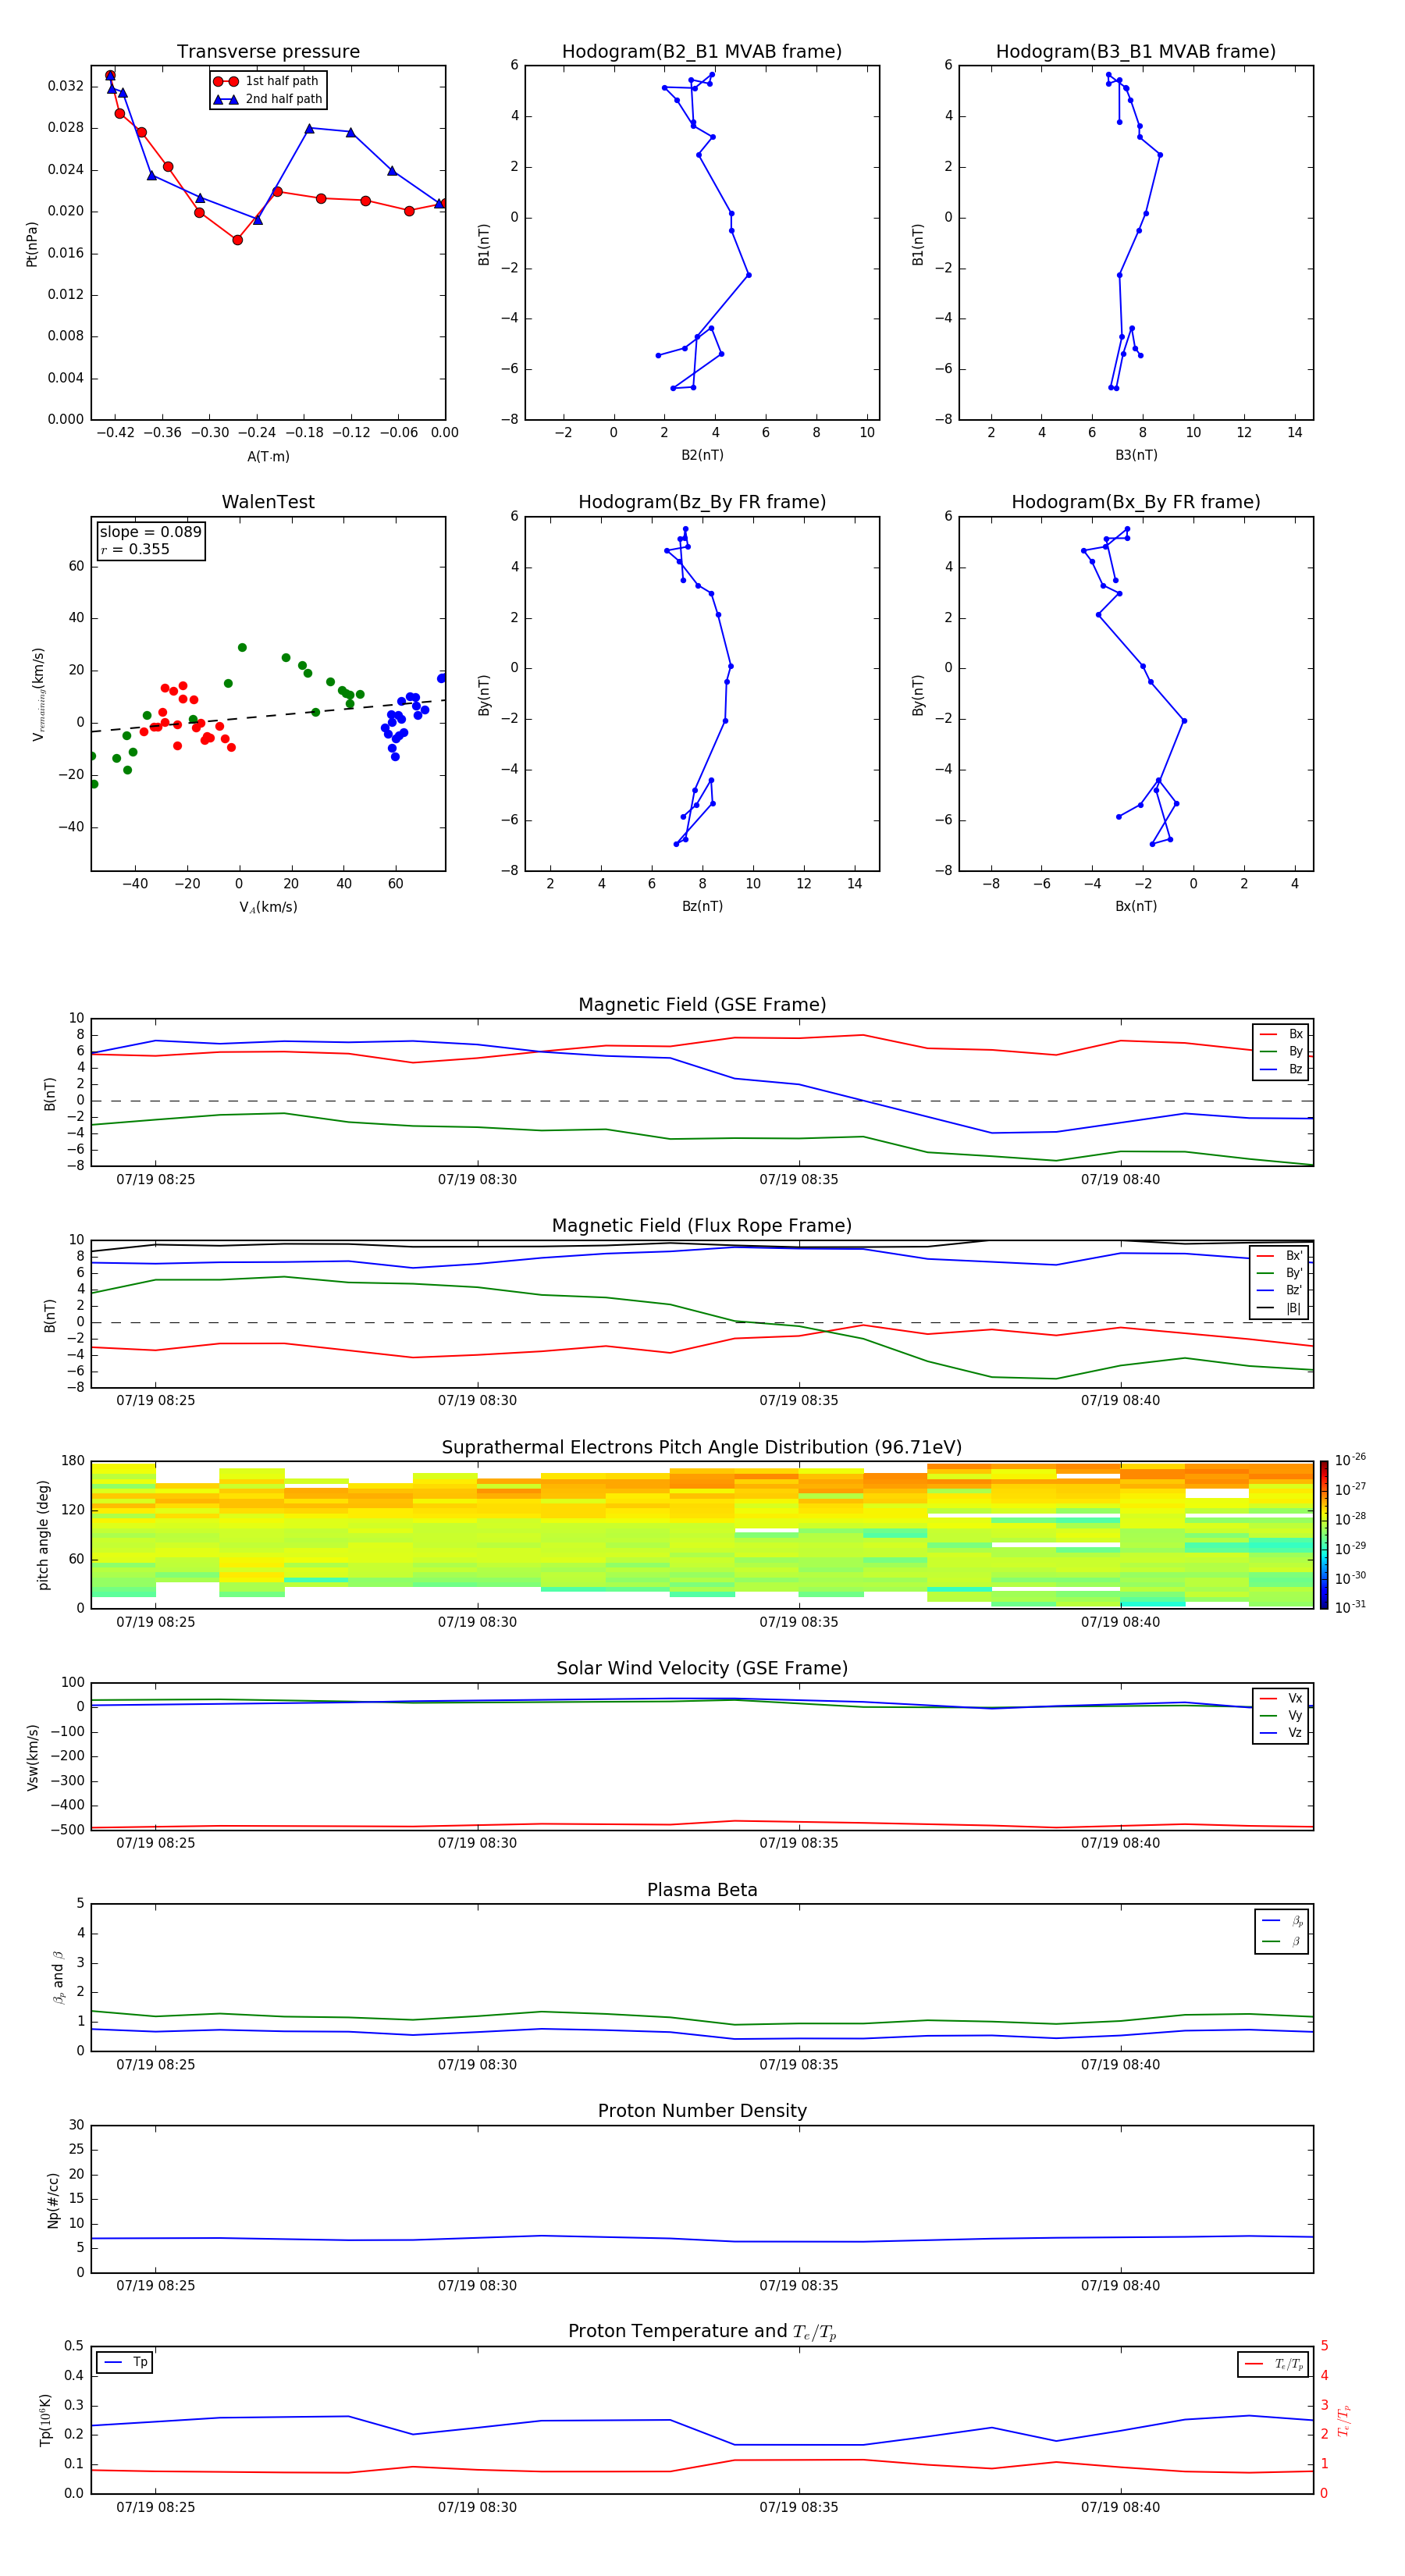Click the 'Solar Wind Velocity (GSE Frame)' title
Viewport: 1405px width, 2576px height.
(x=702, y=1668)
